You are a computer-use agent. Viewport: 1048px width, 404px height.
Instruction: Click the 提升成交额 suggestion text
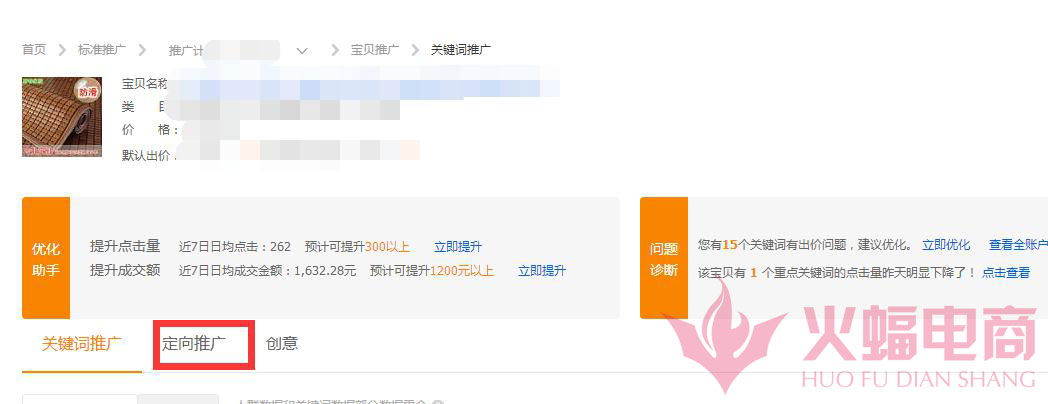tap(126, 270)
